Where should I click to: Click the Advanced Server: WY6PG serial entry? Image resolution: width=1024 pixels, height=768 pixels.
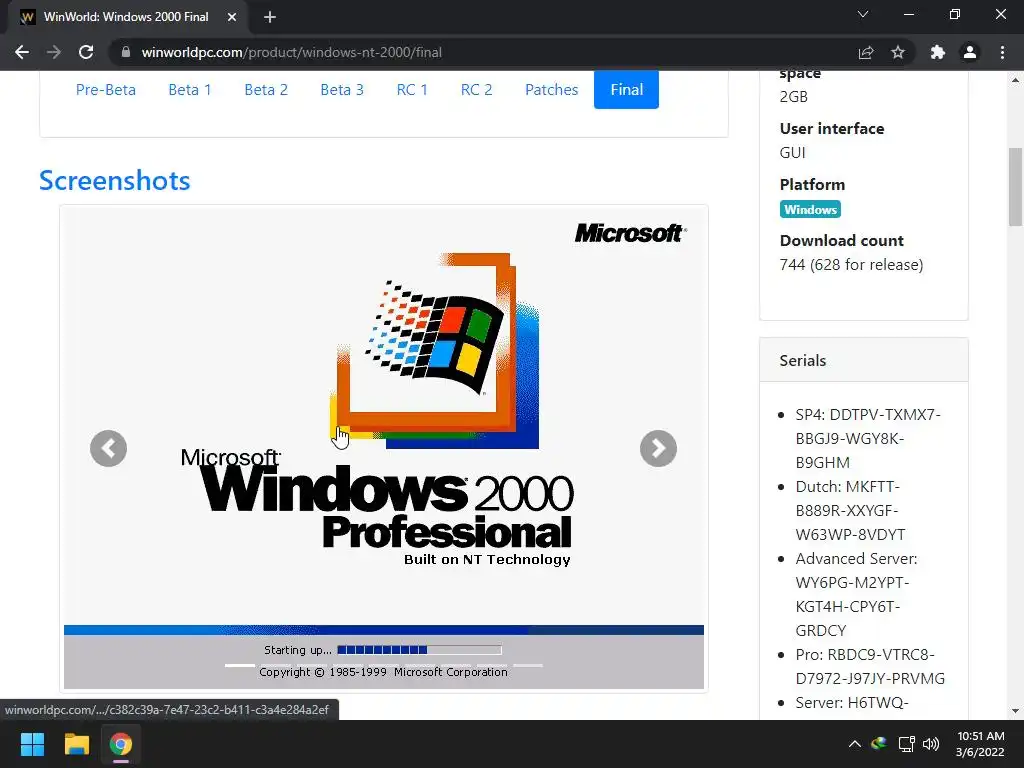pos(856,594)
